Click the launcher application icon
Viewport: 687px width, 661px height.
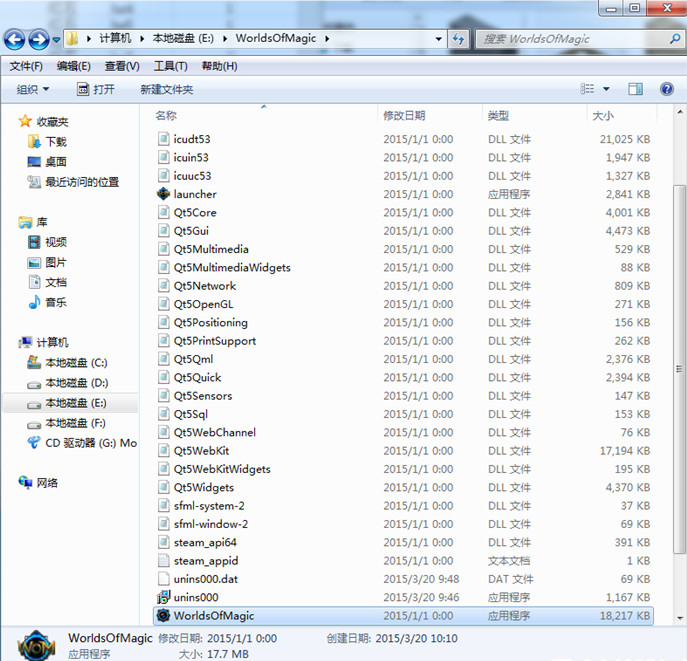tap(164, 194)
